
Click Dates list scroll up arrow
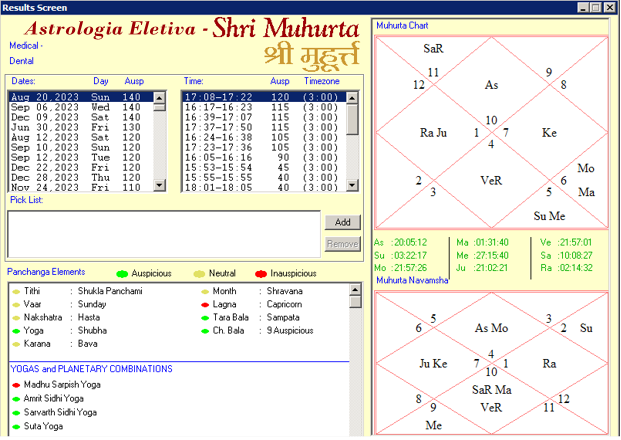click(x=159, y=97)
